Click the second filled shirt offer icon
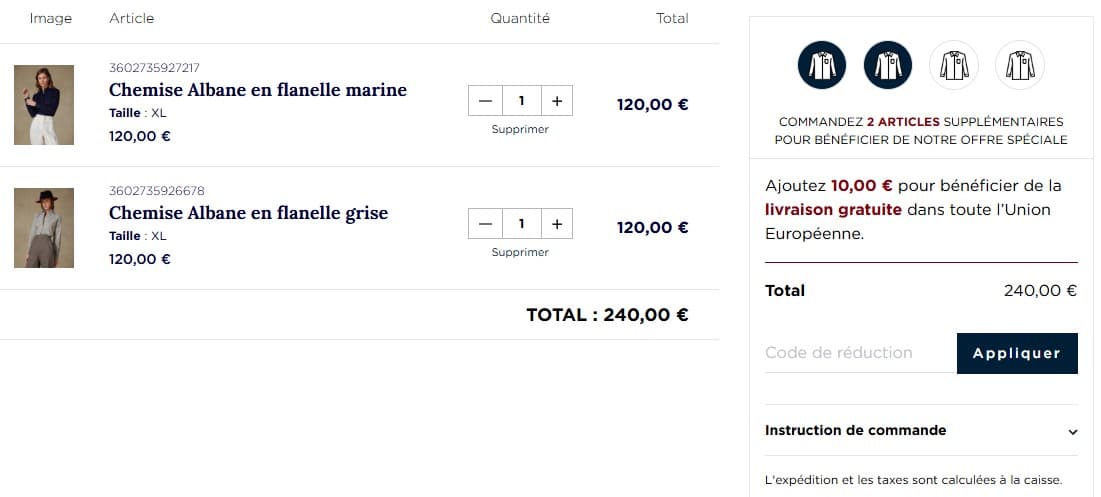1101x497 pixels. (x=888, y=66)
